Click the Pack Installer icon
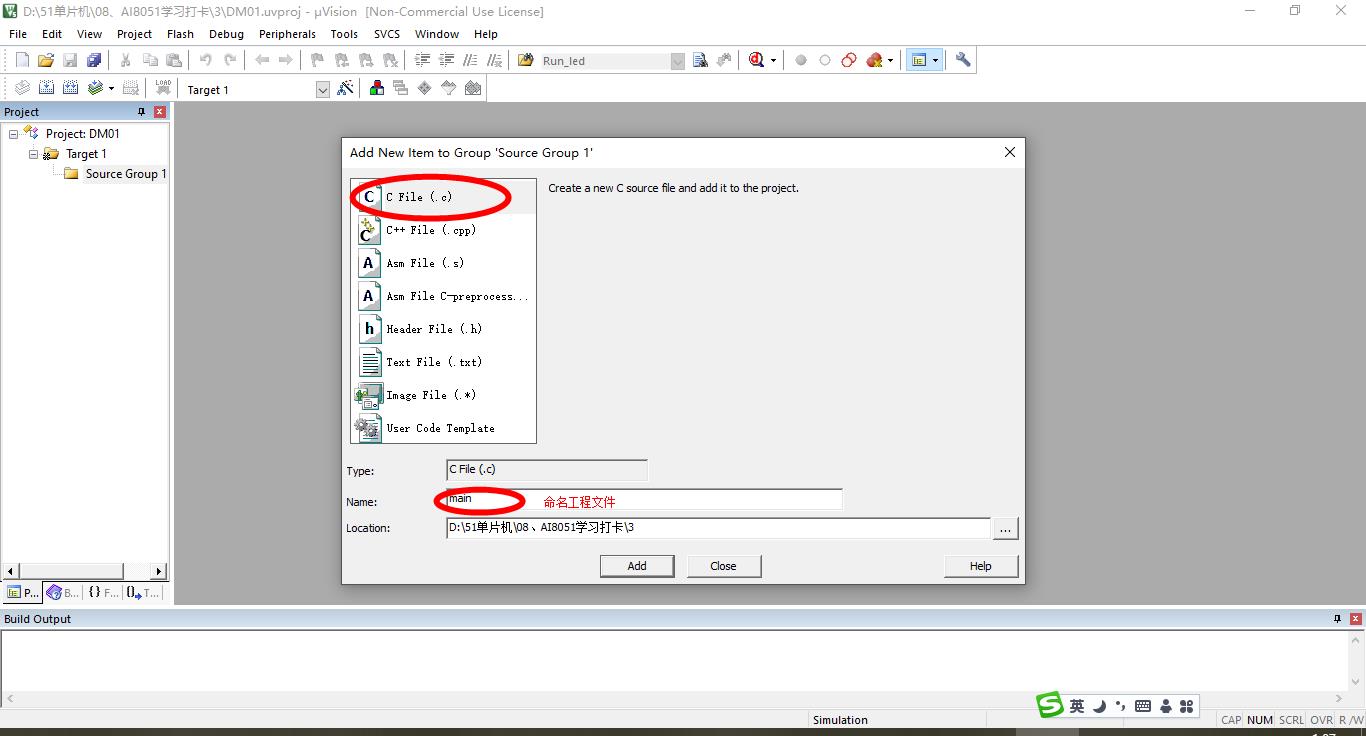This screenshot has height=736, width=1366. point(473,88)
